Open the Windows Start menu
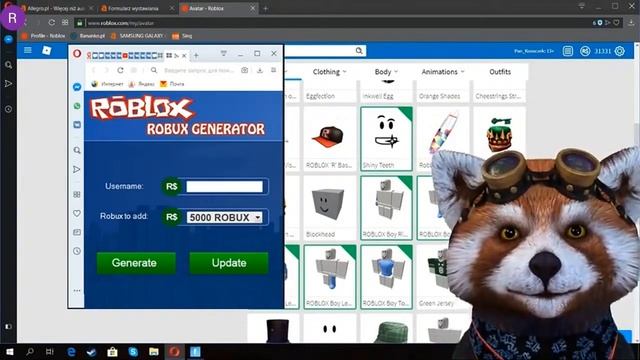Viewport: 640px width, 360px height. pos(9,351)
